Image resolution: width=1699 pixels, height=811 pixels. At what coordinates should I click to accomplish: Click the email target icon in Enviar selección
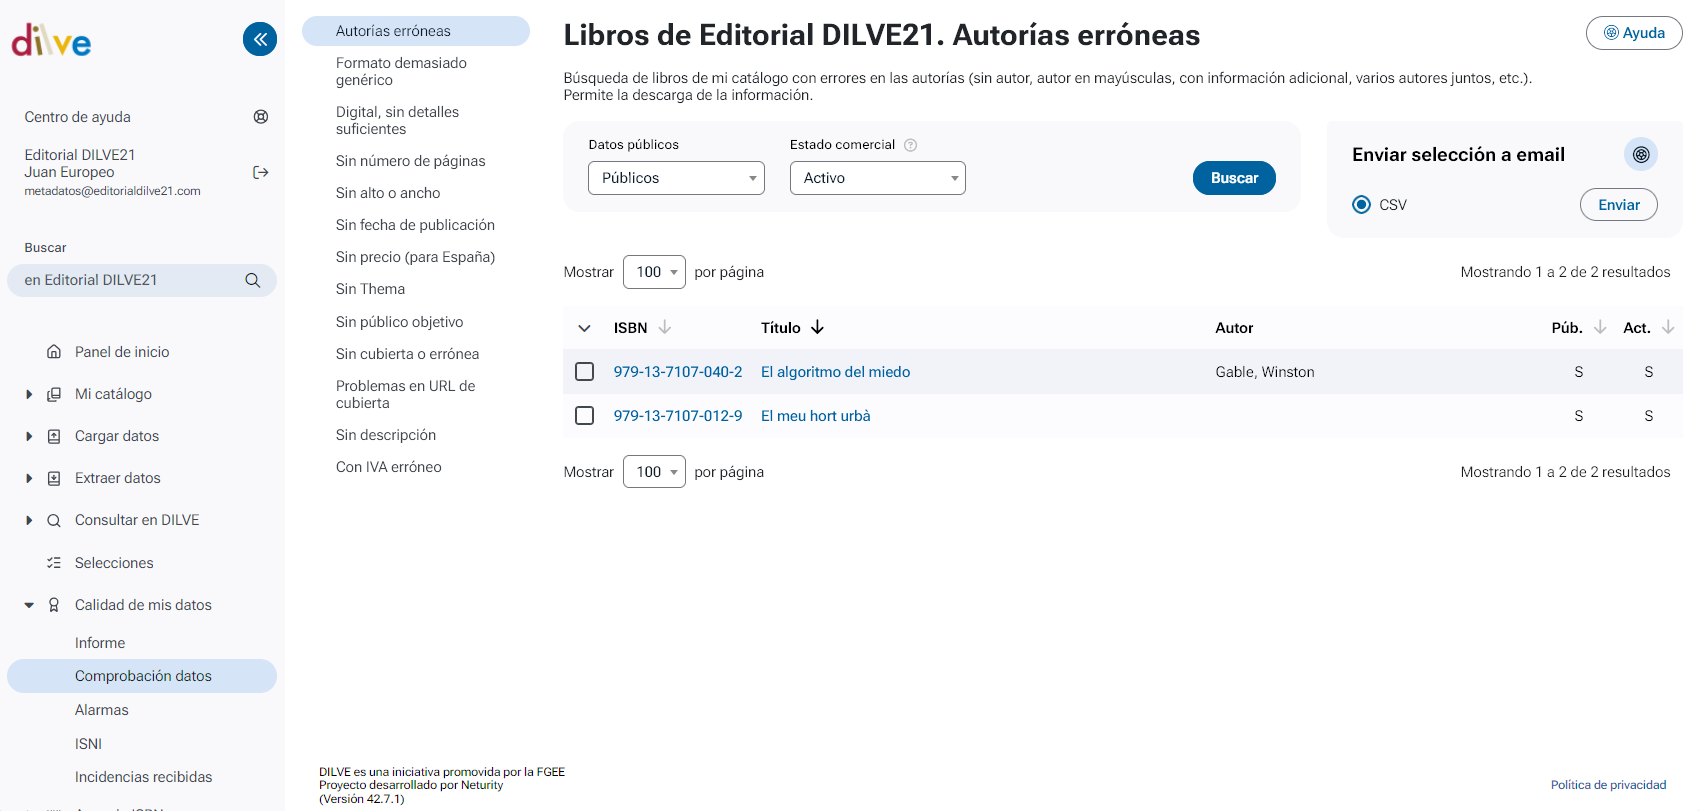1640,155
